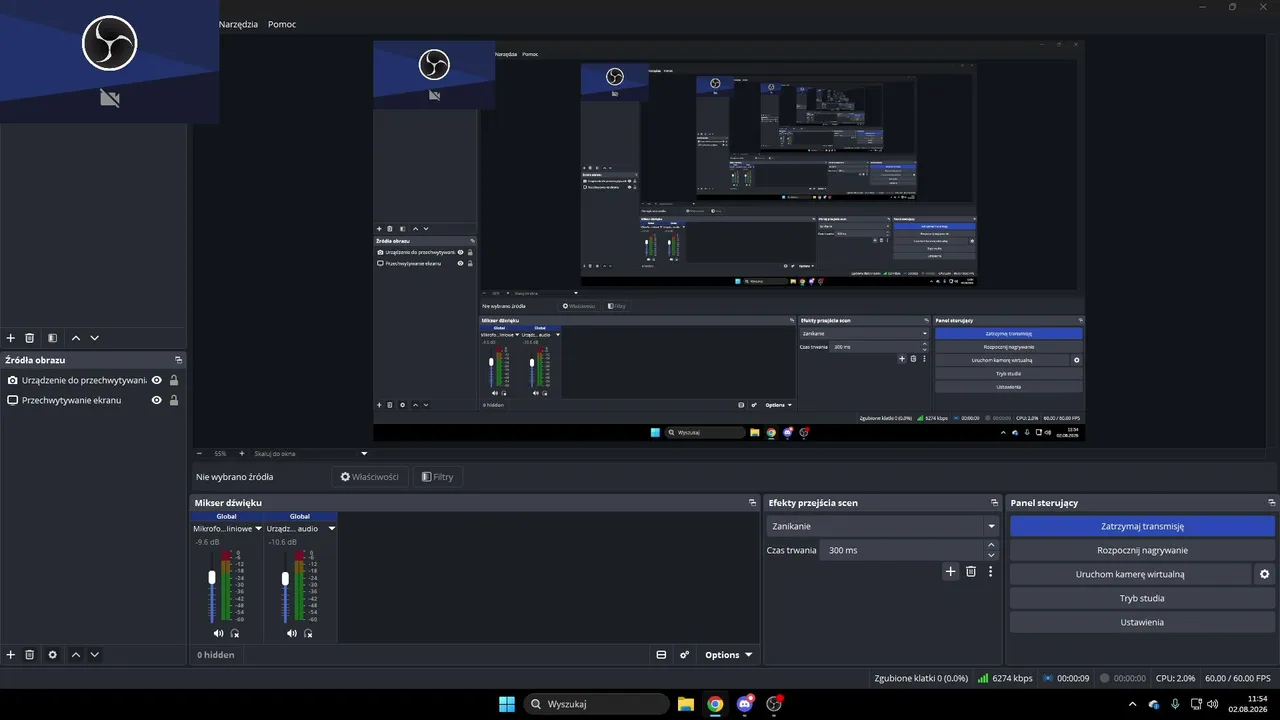Add a new source in Źródła obrazu toolbar
This screenshot has width=1280, height=720.
11,655
